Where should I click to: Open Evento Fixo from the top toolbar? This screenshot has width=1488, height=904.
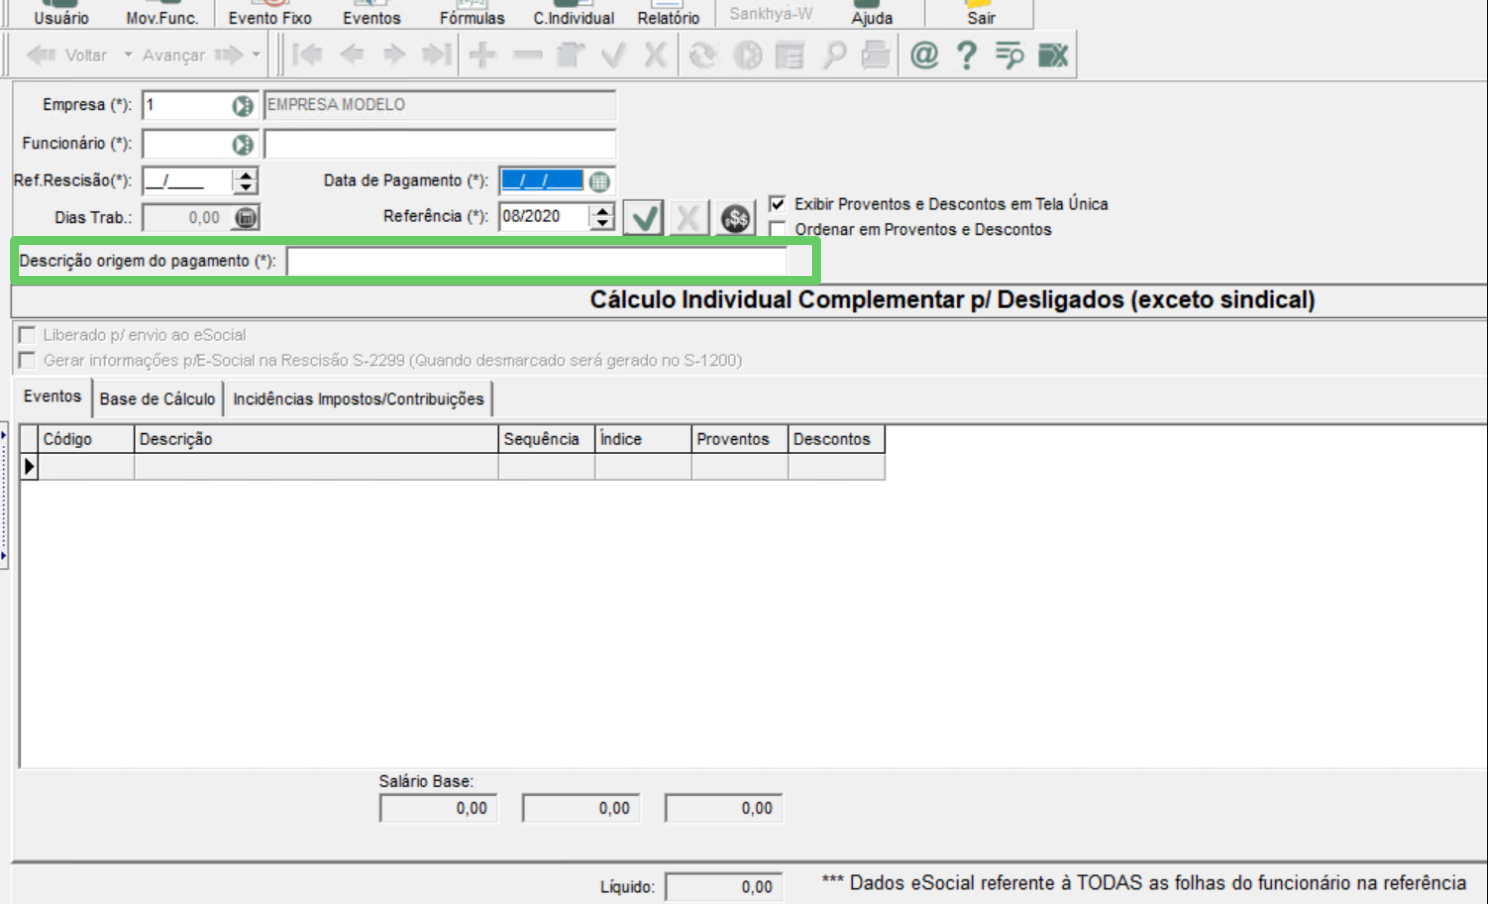[x=270, y=14]
